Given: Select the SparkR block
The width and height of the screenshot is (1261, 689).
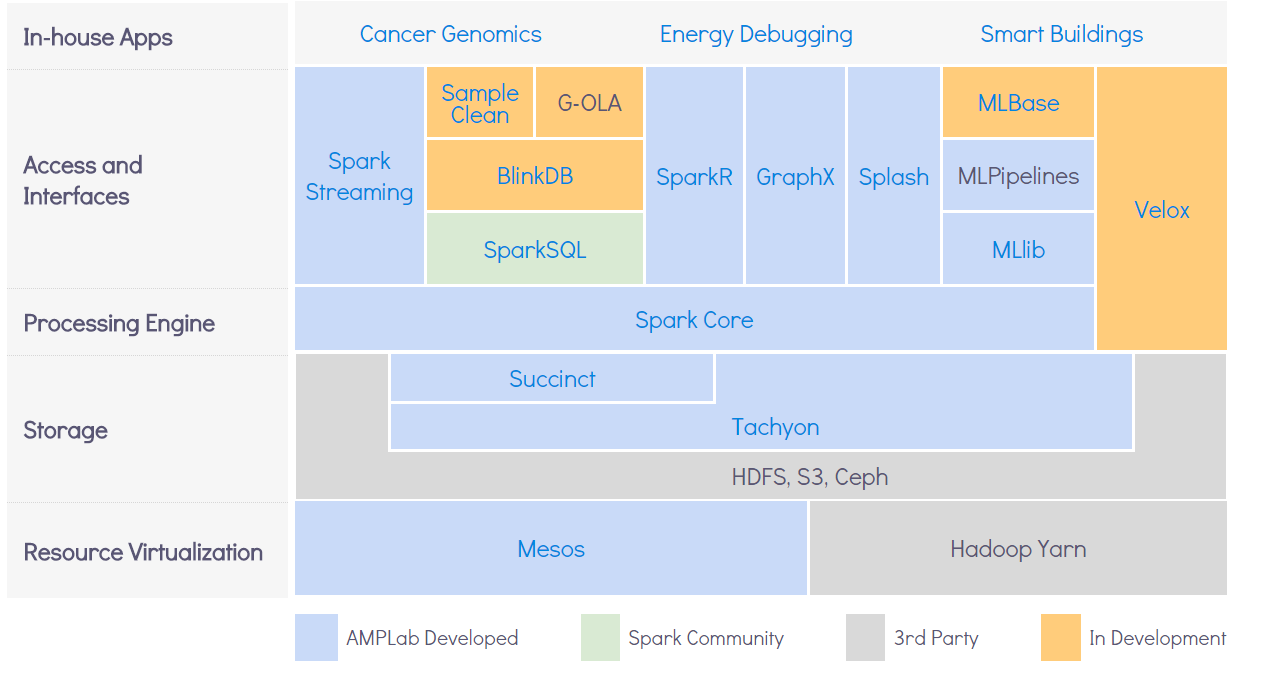Looking at the screenshot, I should pos(694,176).
